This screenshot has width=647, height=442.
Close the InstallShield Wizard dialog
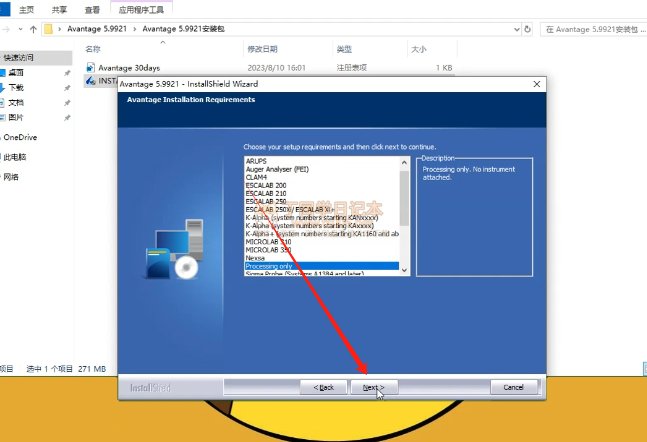coord(537,84)
